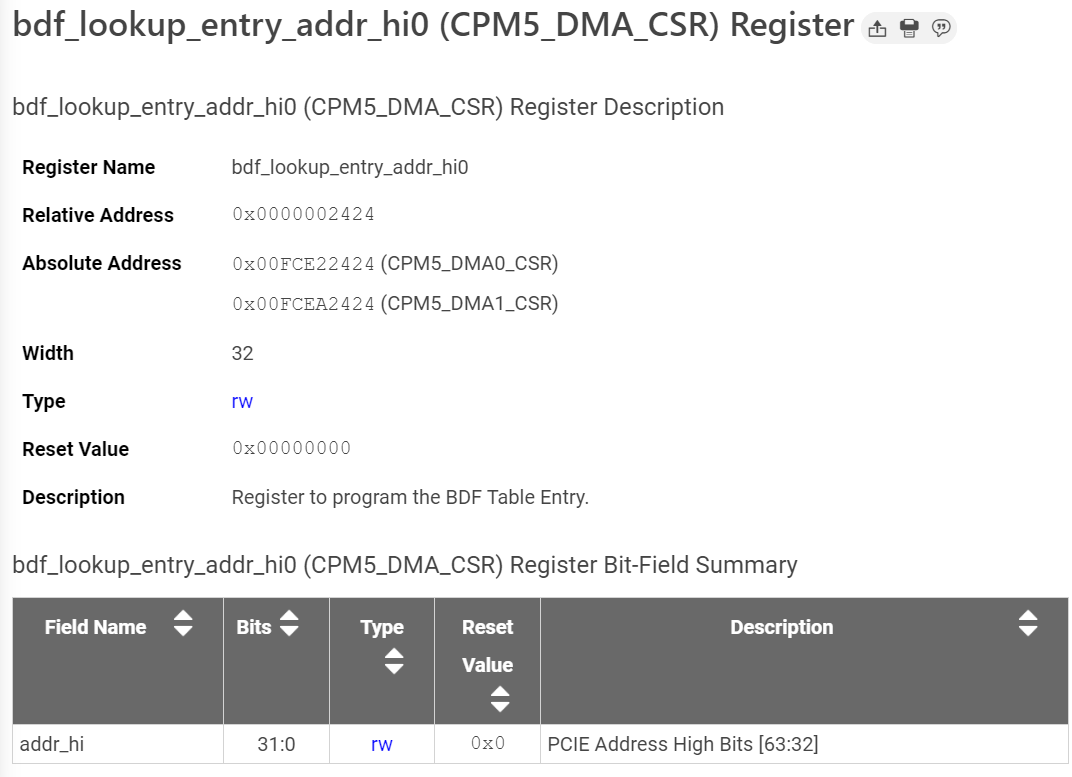Click the sort icon on the Reset Value column
Screen dimensions: 1072x777
point(500,700)
